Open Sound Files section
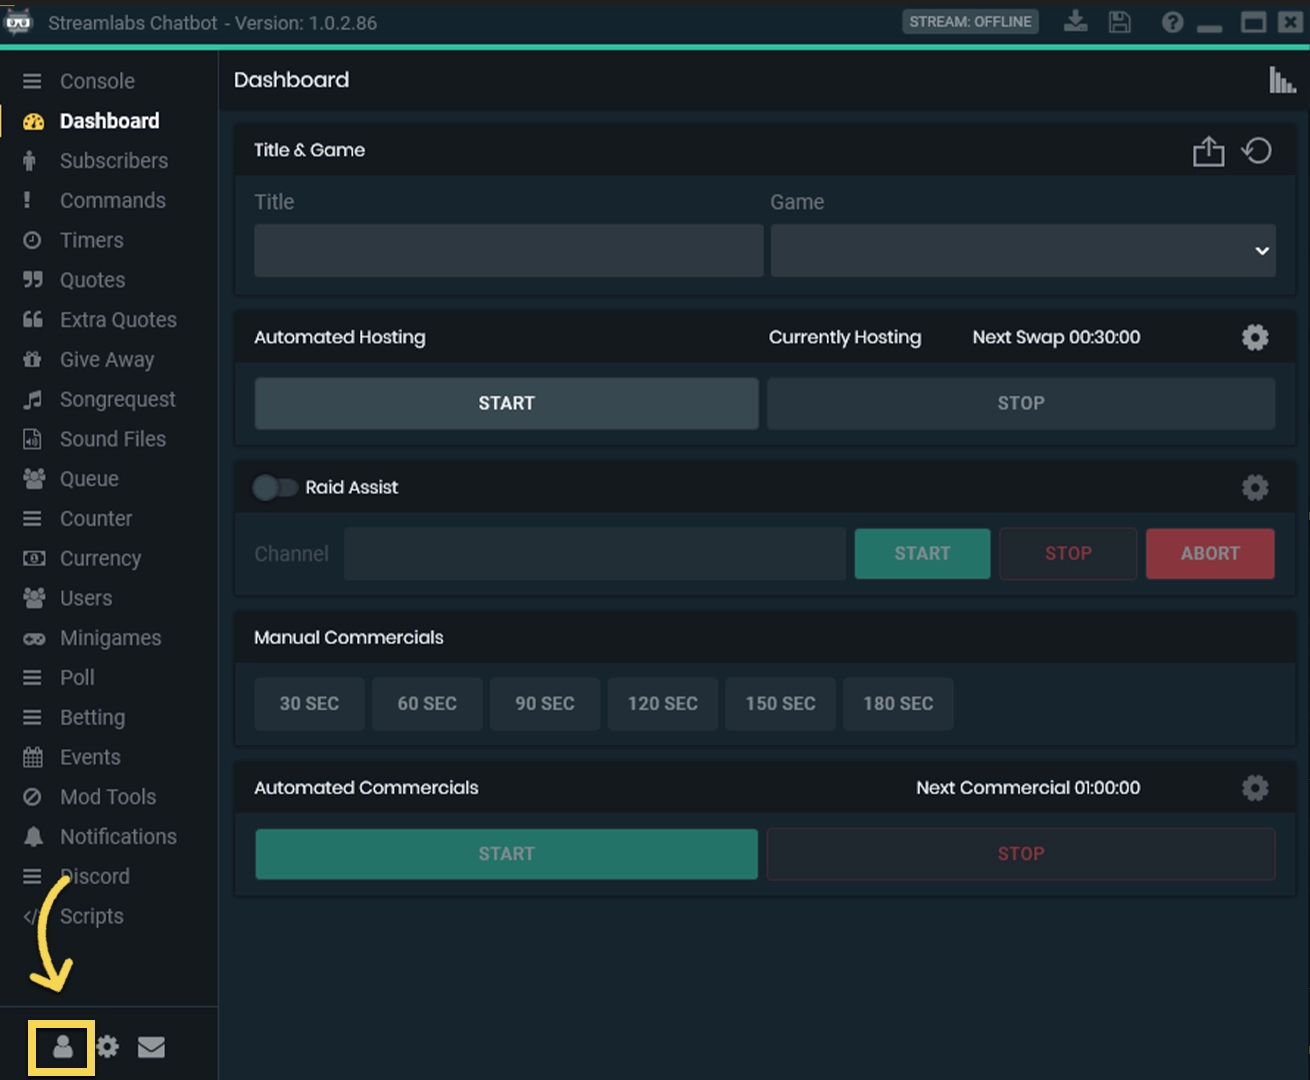 click(x=113, y=439)
